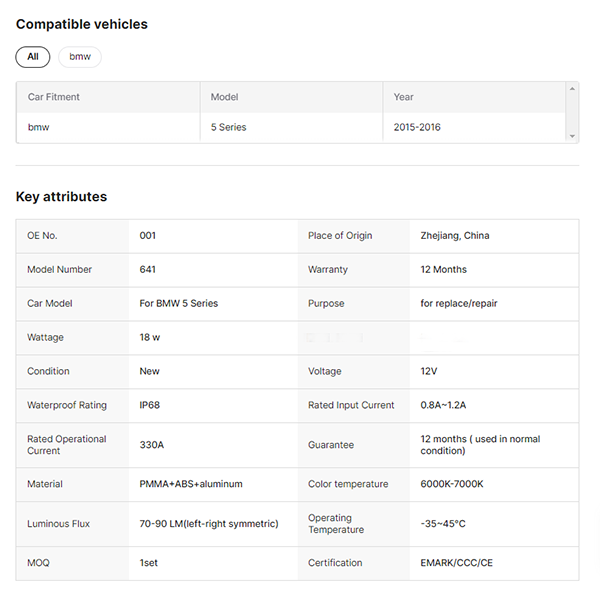Click the 5 Series model cell
The width and height of the screenshot is (600, 600).
tap(229, 127)
